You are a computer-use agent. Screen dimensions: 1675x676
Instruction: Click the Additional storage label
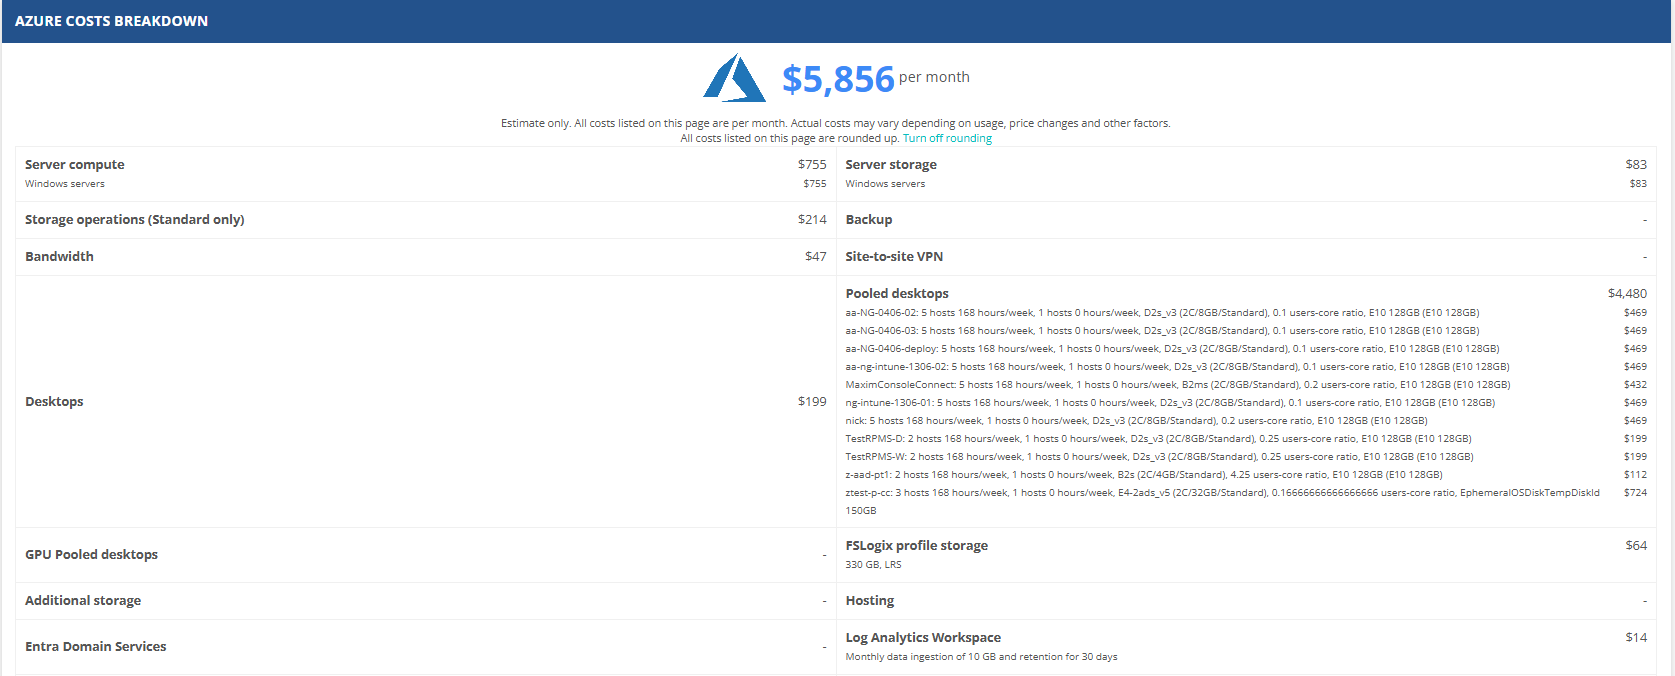(83, 600)
